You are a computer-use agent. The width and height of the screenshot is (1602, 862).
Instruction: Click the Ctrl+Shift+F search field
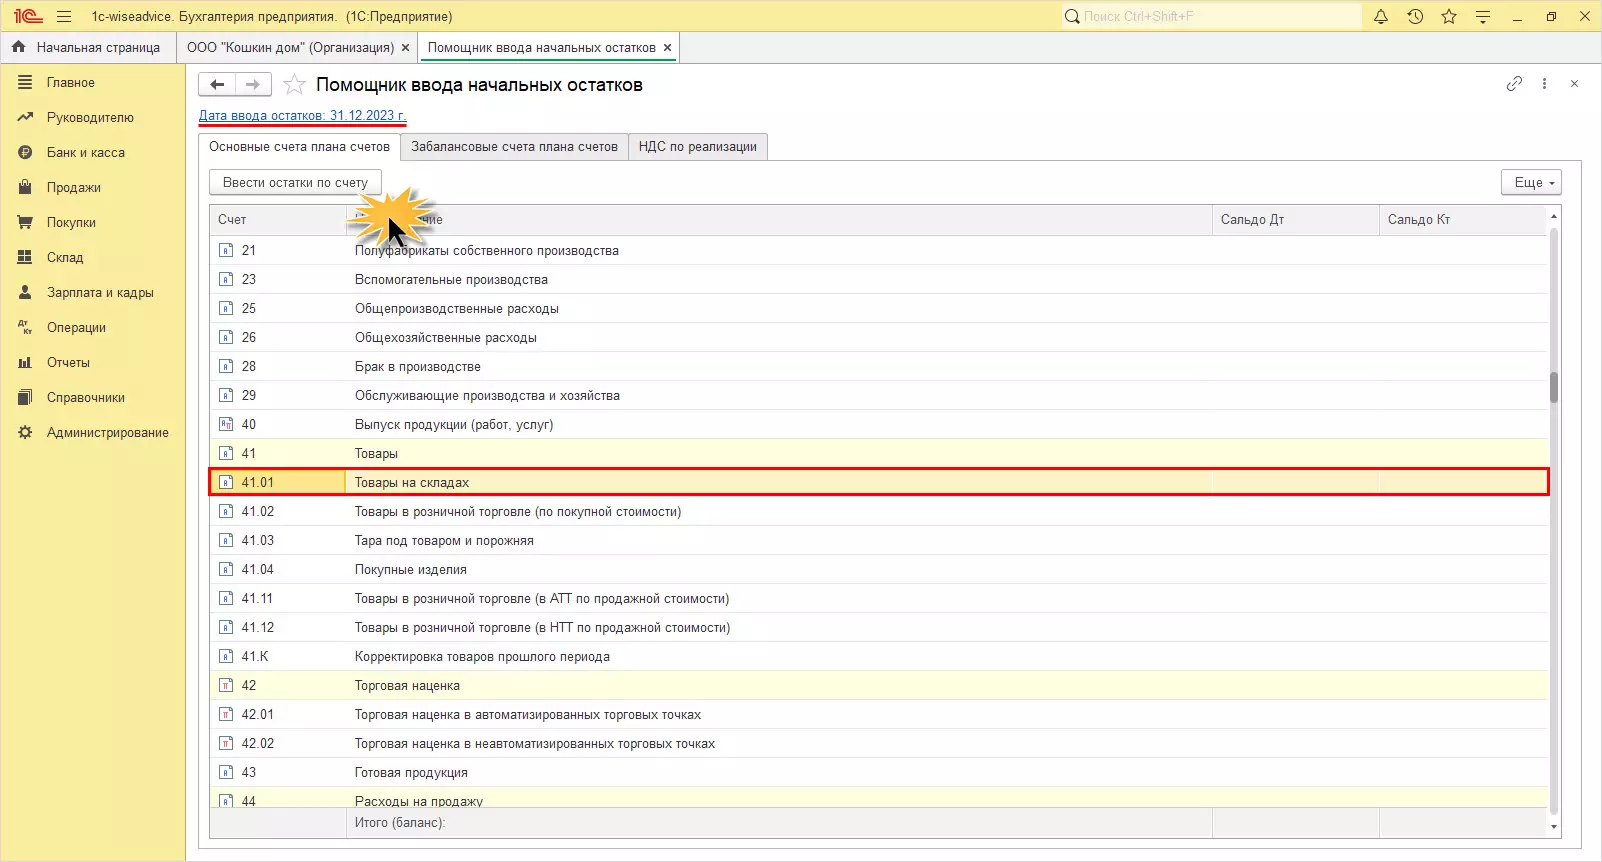(x=1211, y=17)
